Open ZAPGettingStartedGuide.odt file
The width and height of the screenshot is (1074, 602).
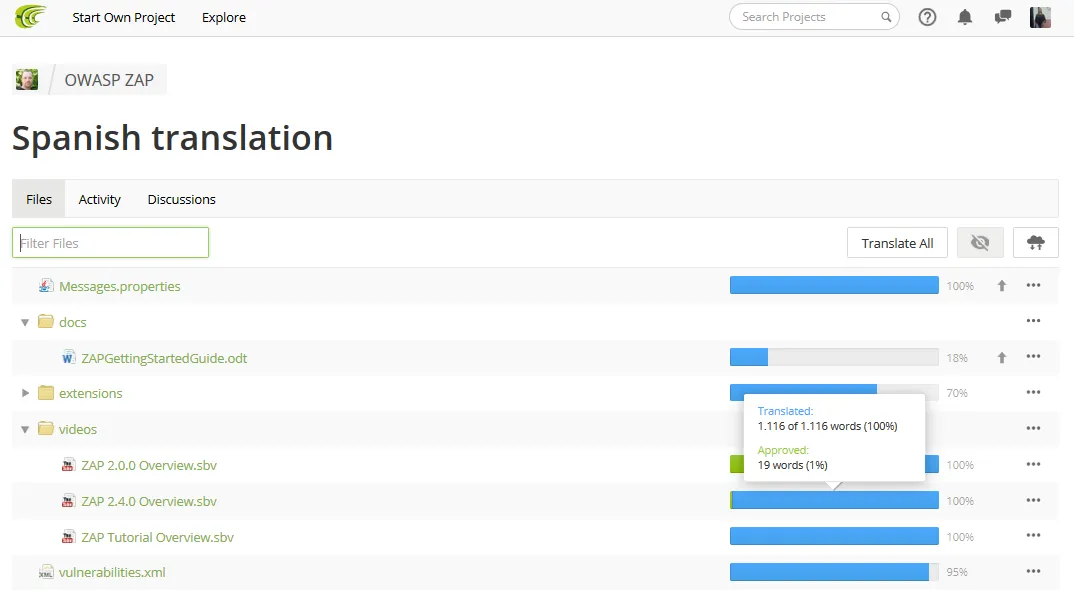(164, 358)
